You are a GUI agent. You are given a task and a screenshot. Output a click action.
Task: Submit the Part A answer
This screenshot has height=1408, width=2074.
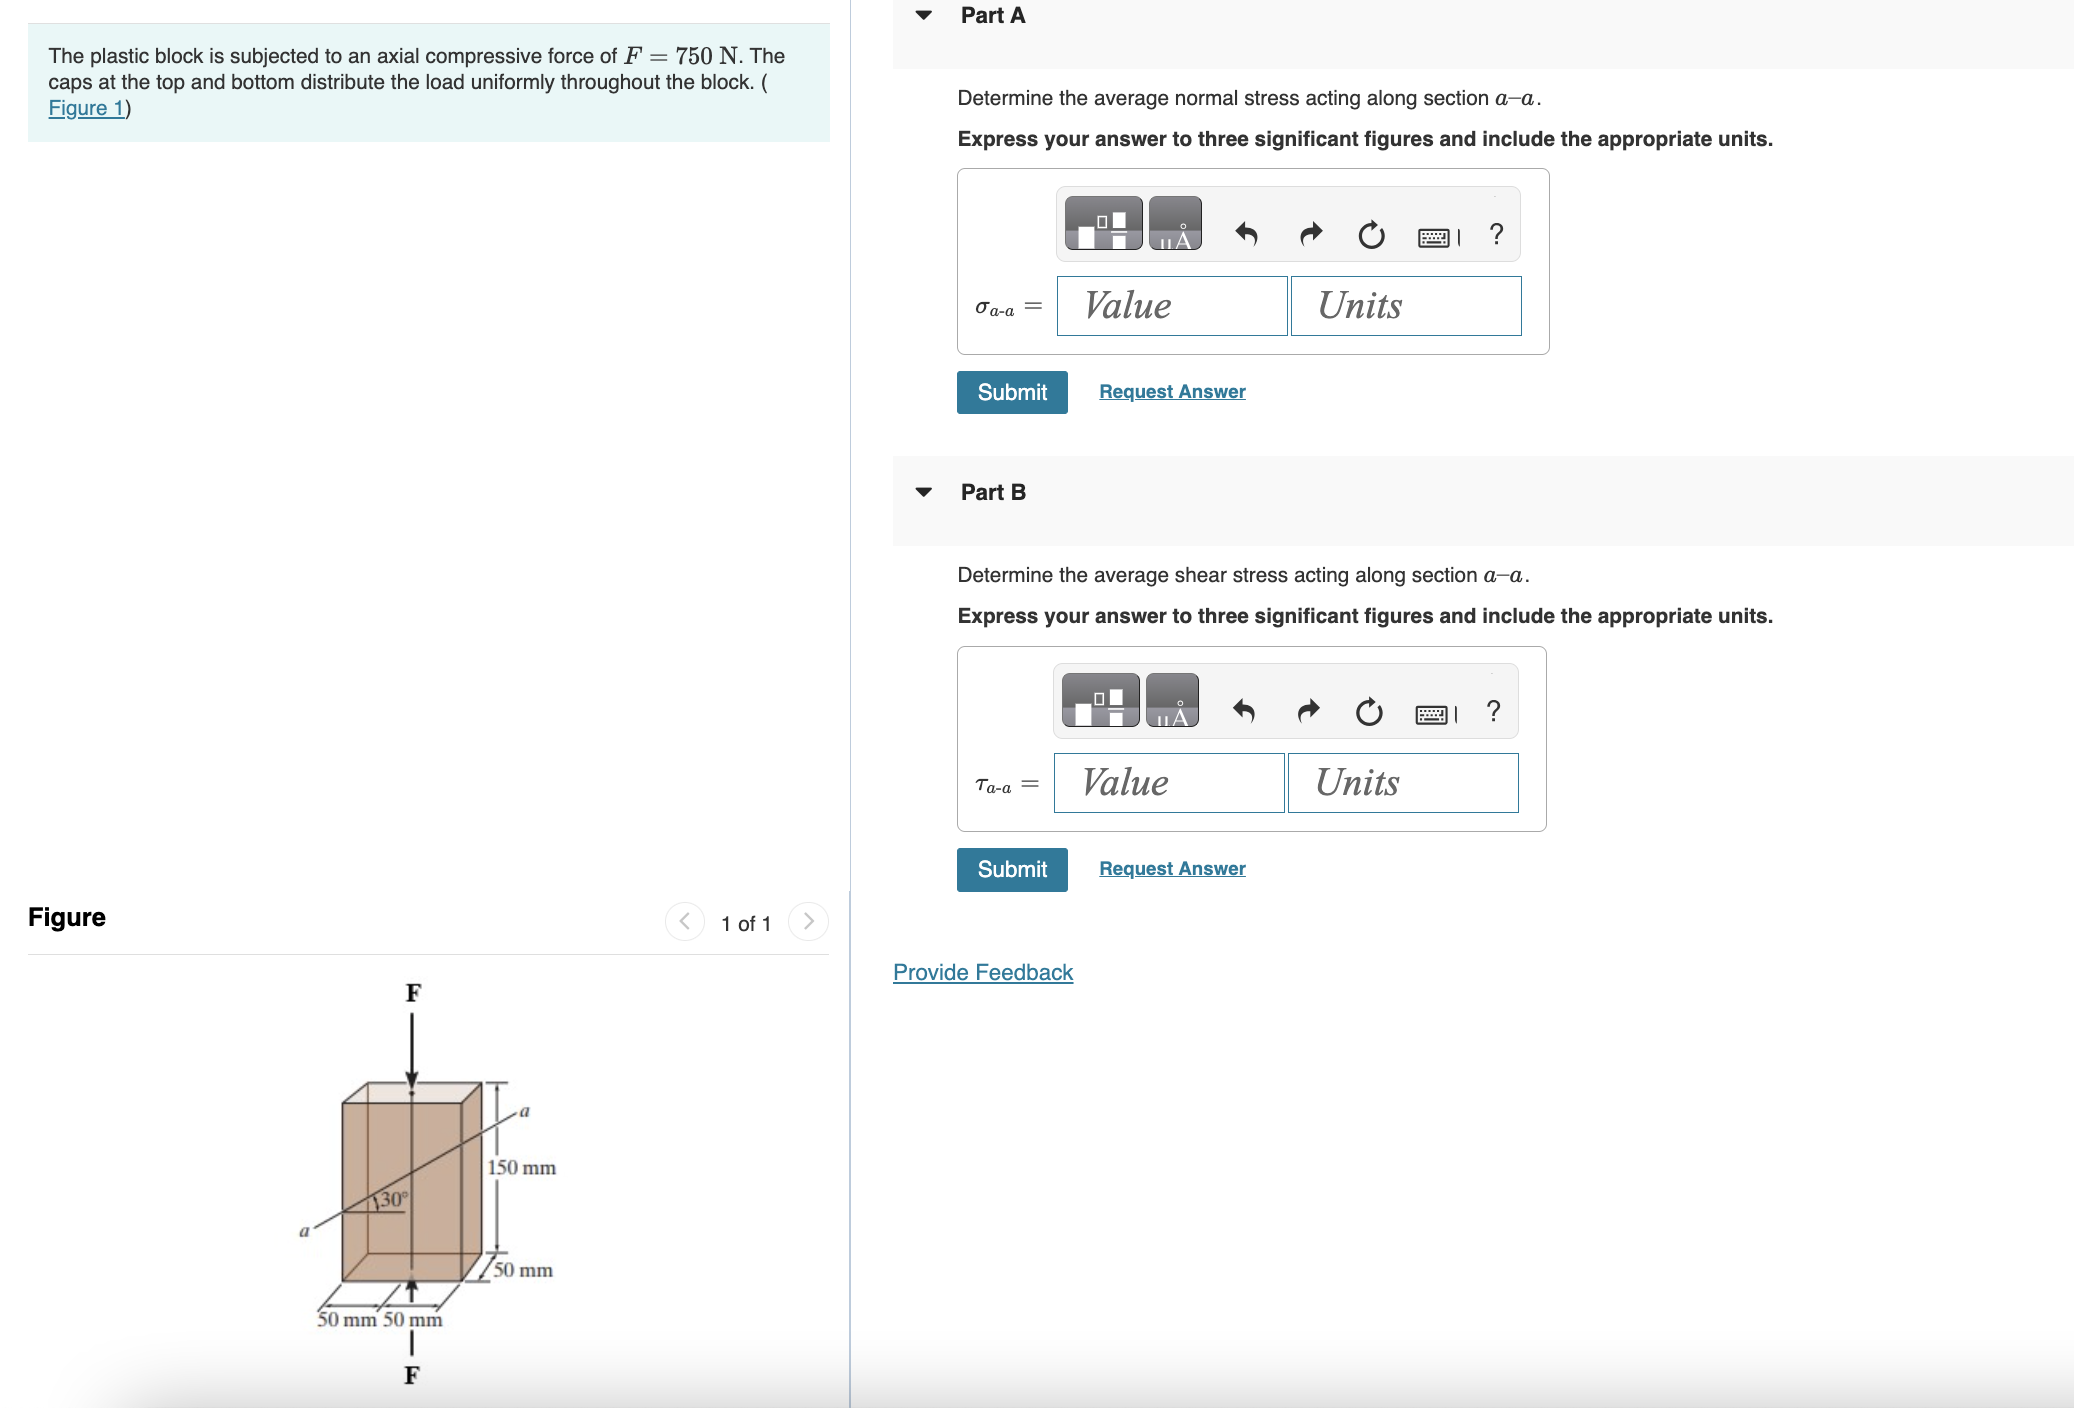pos(1011,392)
